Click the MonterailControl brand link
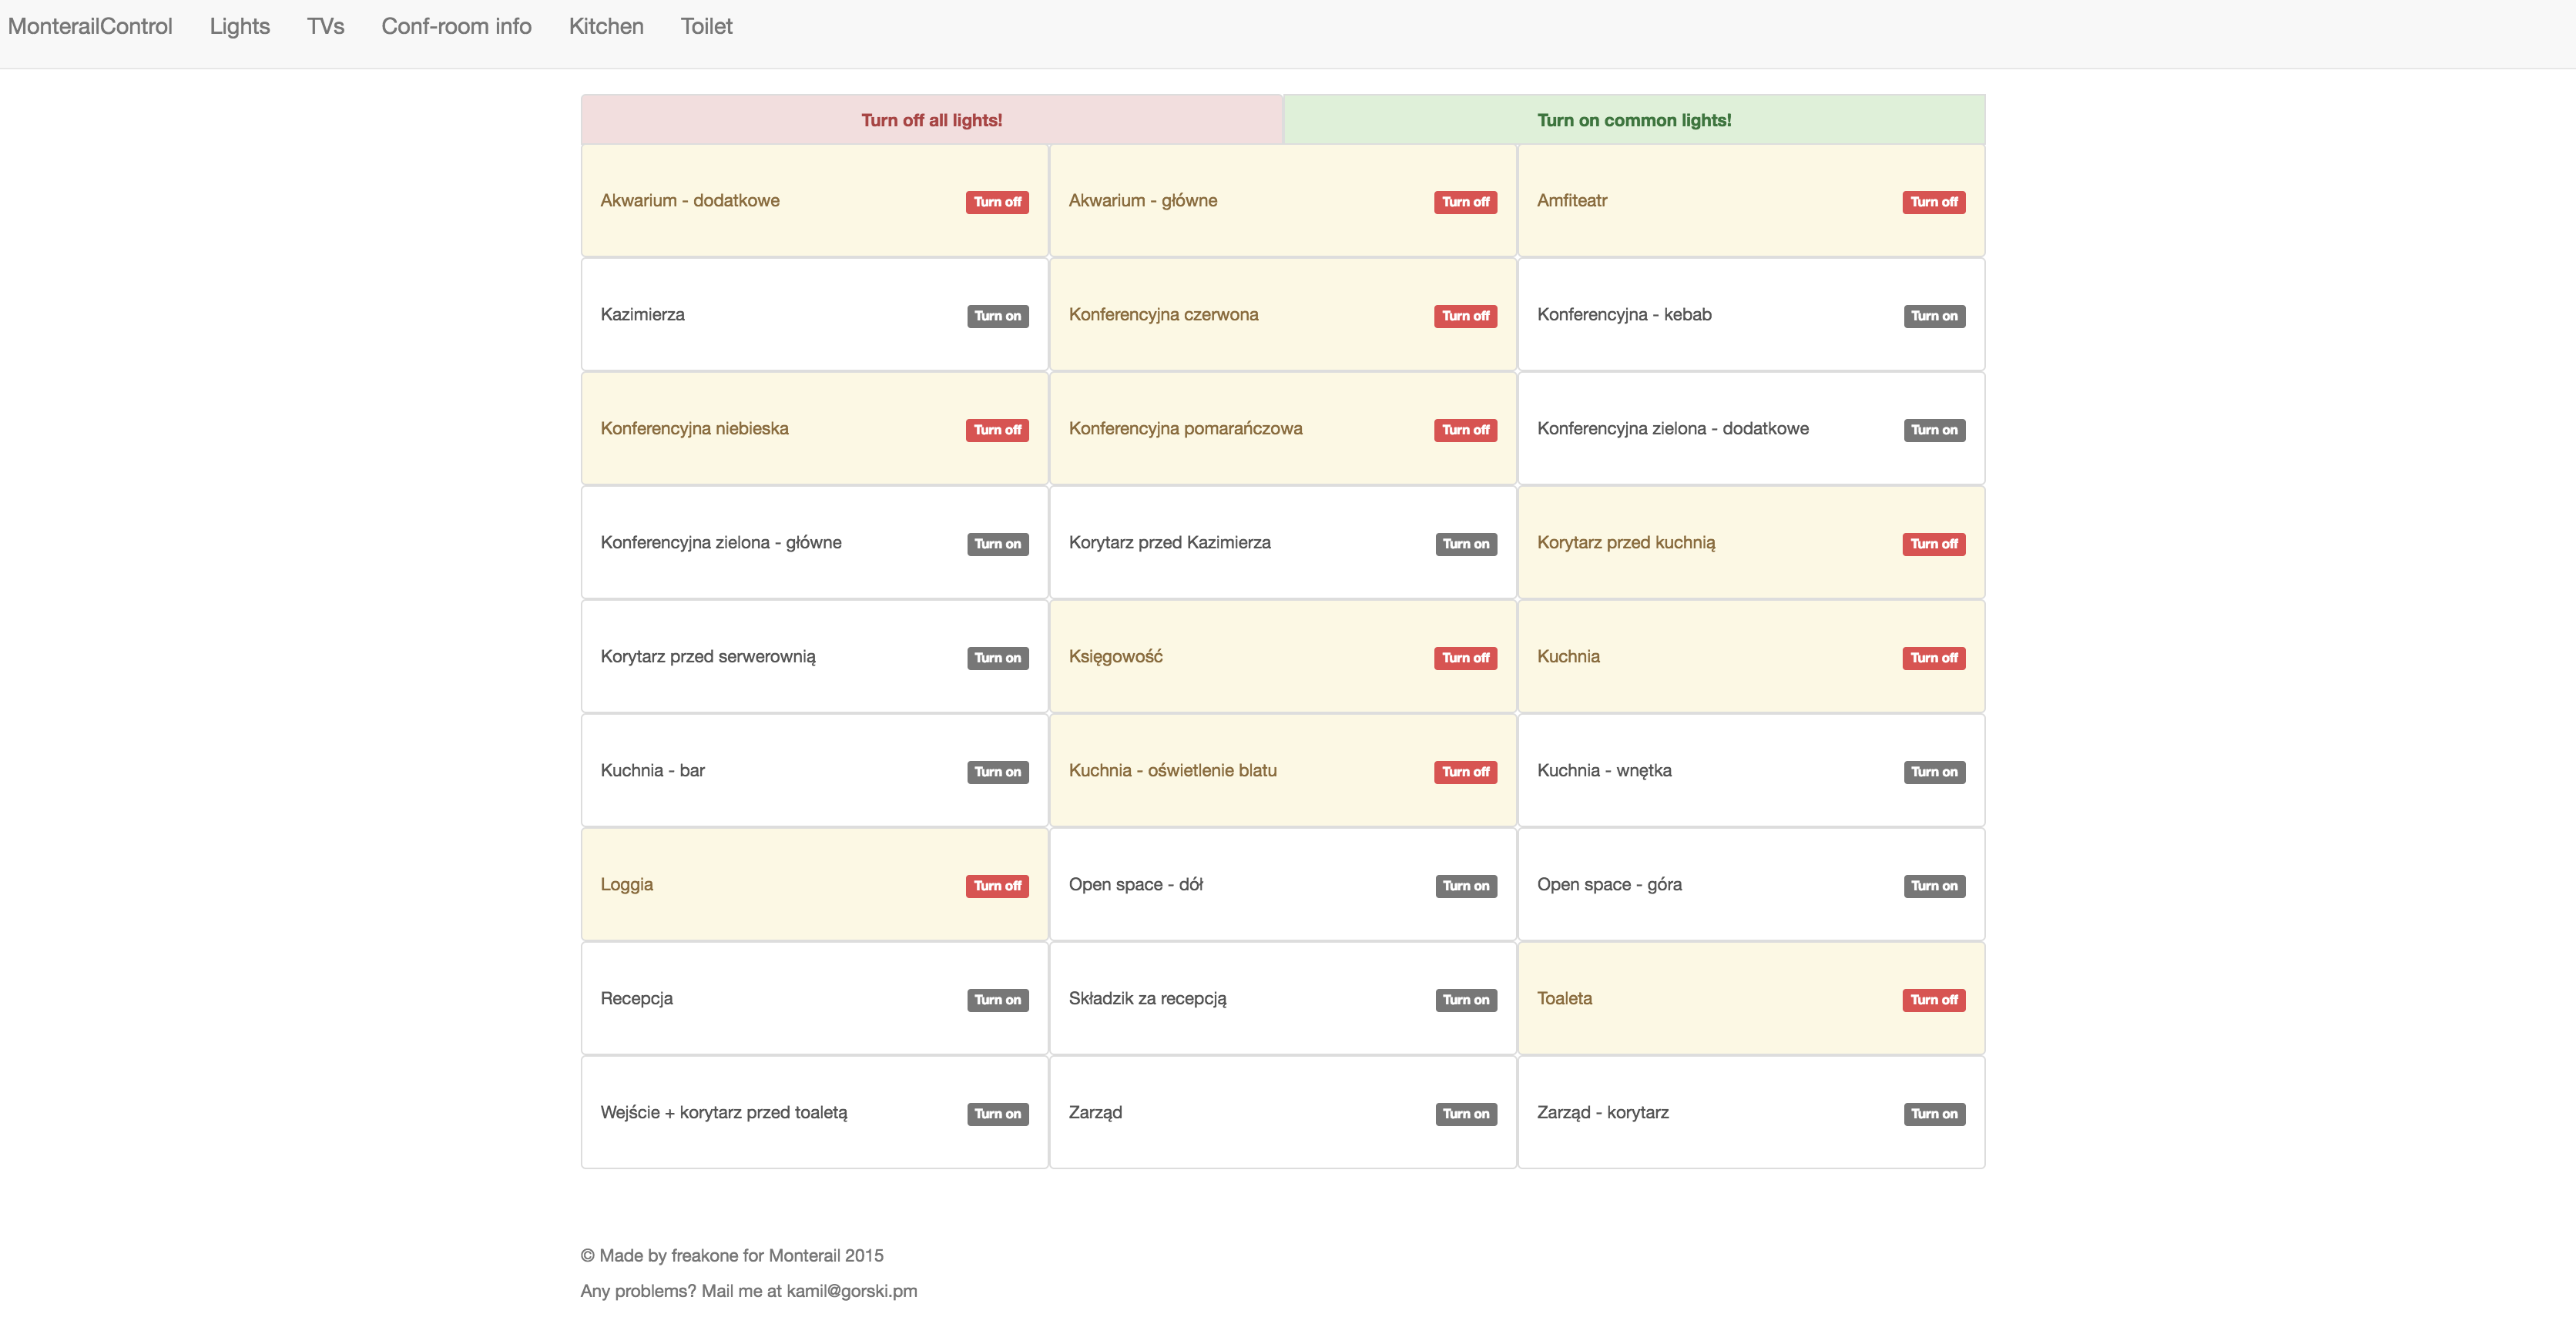 point(90,26)
